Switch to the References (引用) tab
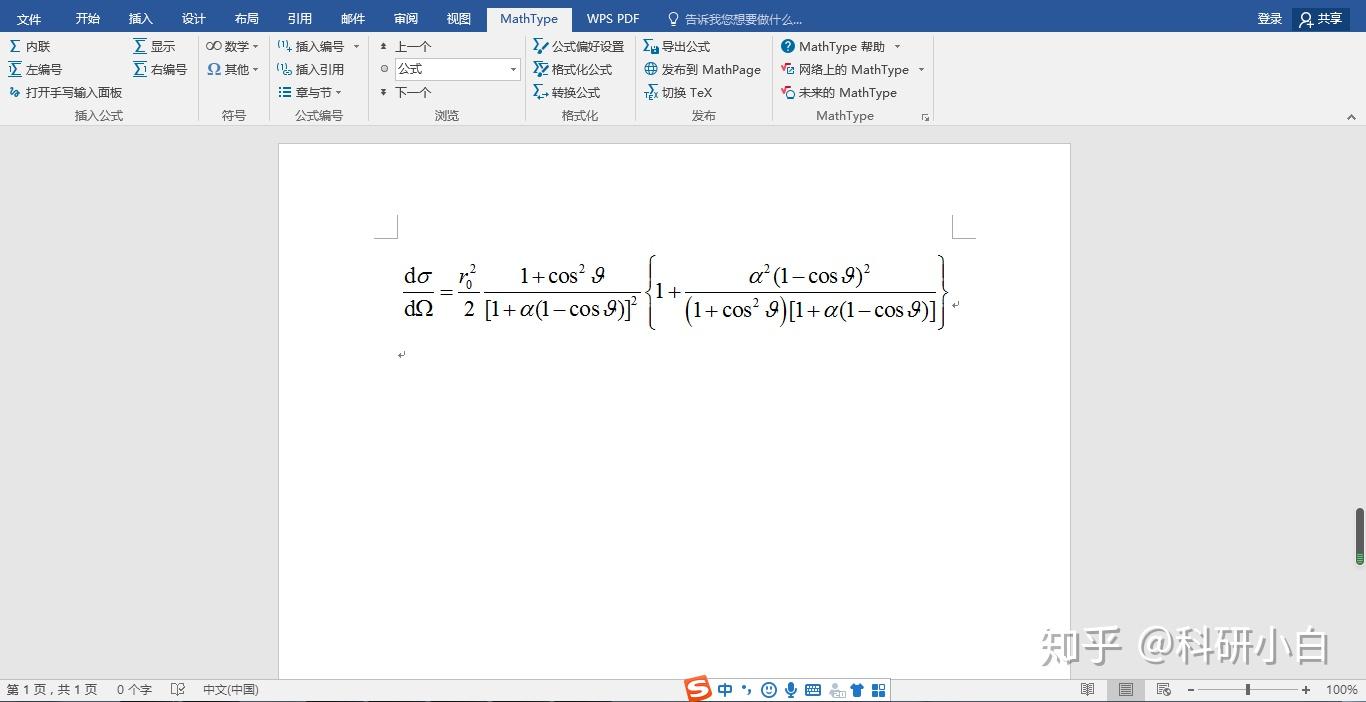Screen dimensions: 1366x702 tap(299, 19)
